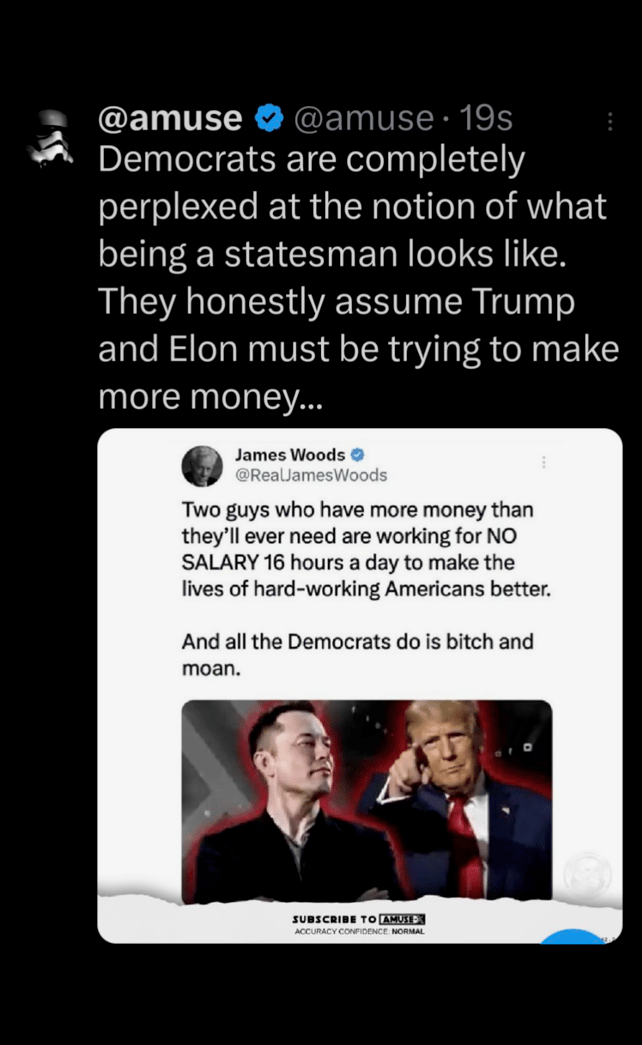Screen dimensions: 642x1045
Task: Open the post text starting "Democrats are completely"
Action: pyautogui.click(x=359, y=278)
